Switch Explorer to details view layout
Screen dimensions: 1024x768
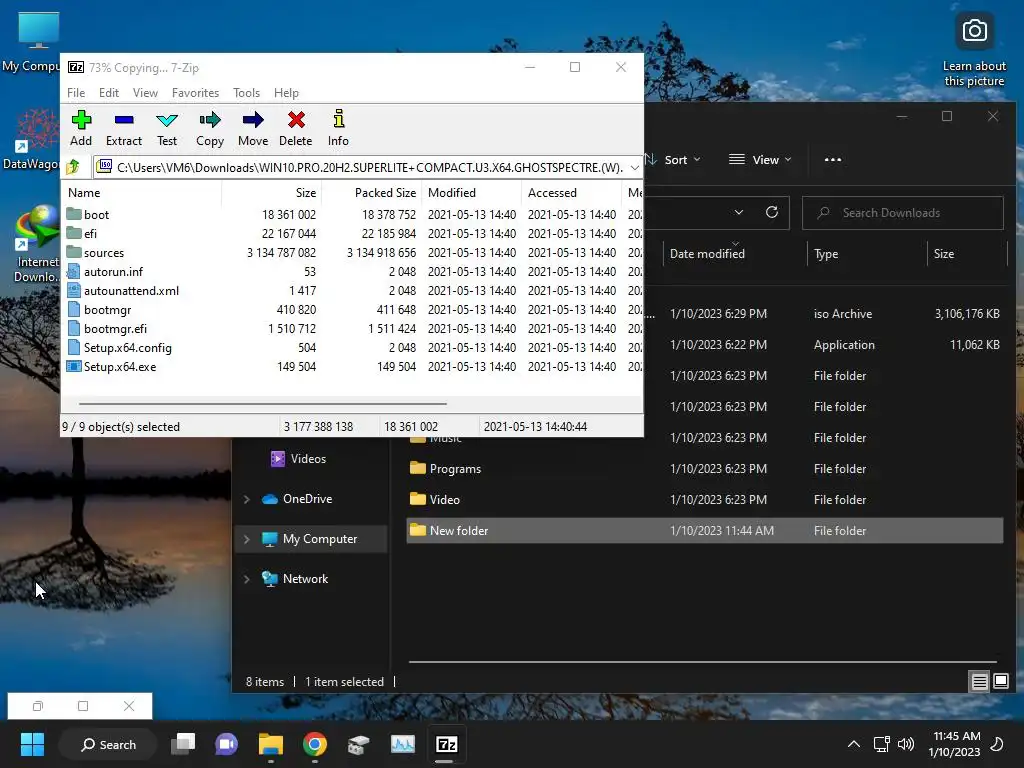point(979,682)
